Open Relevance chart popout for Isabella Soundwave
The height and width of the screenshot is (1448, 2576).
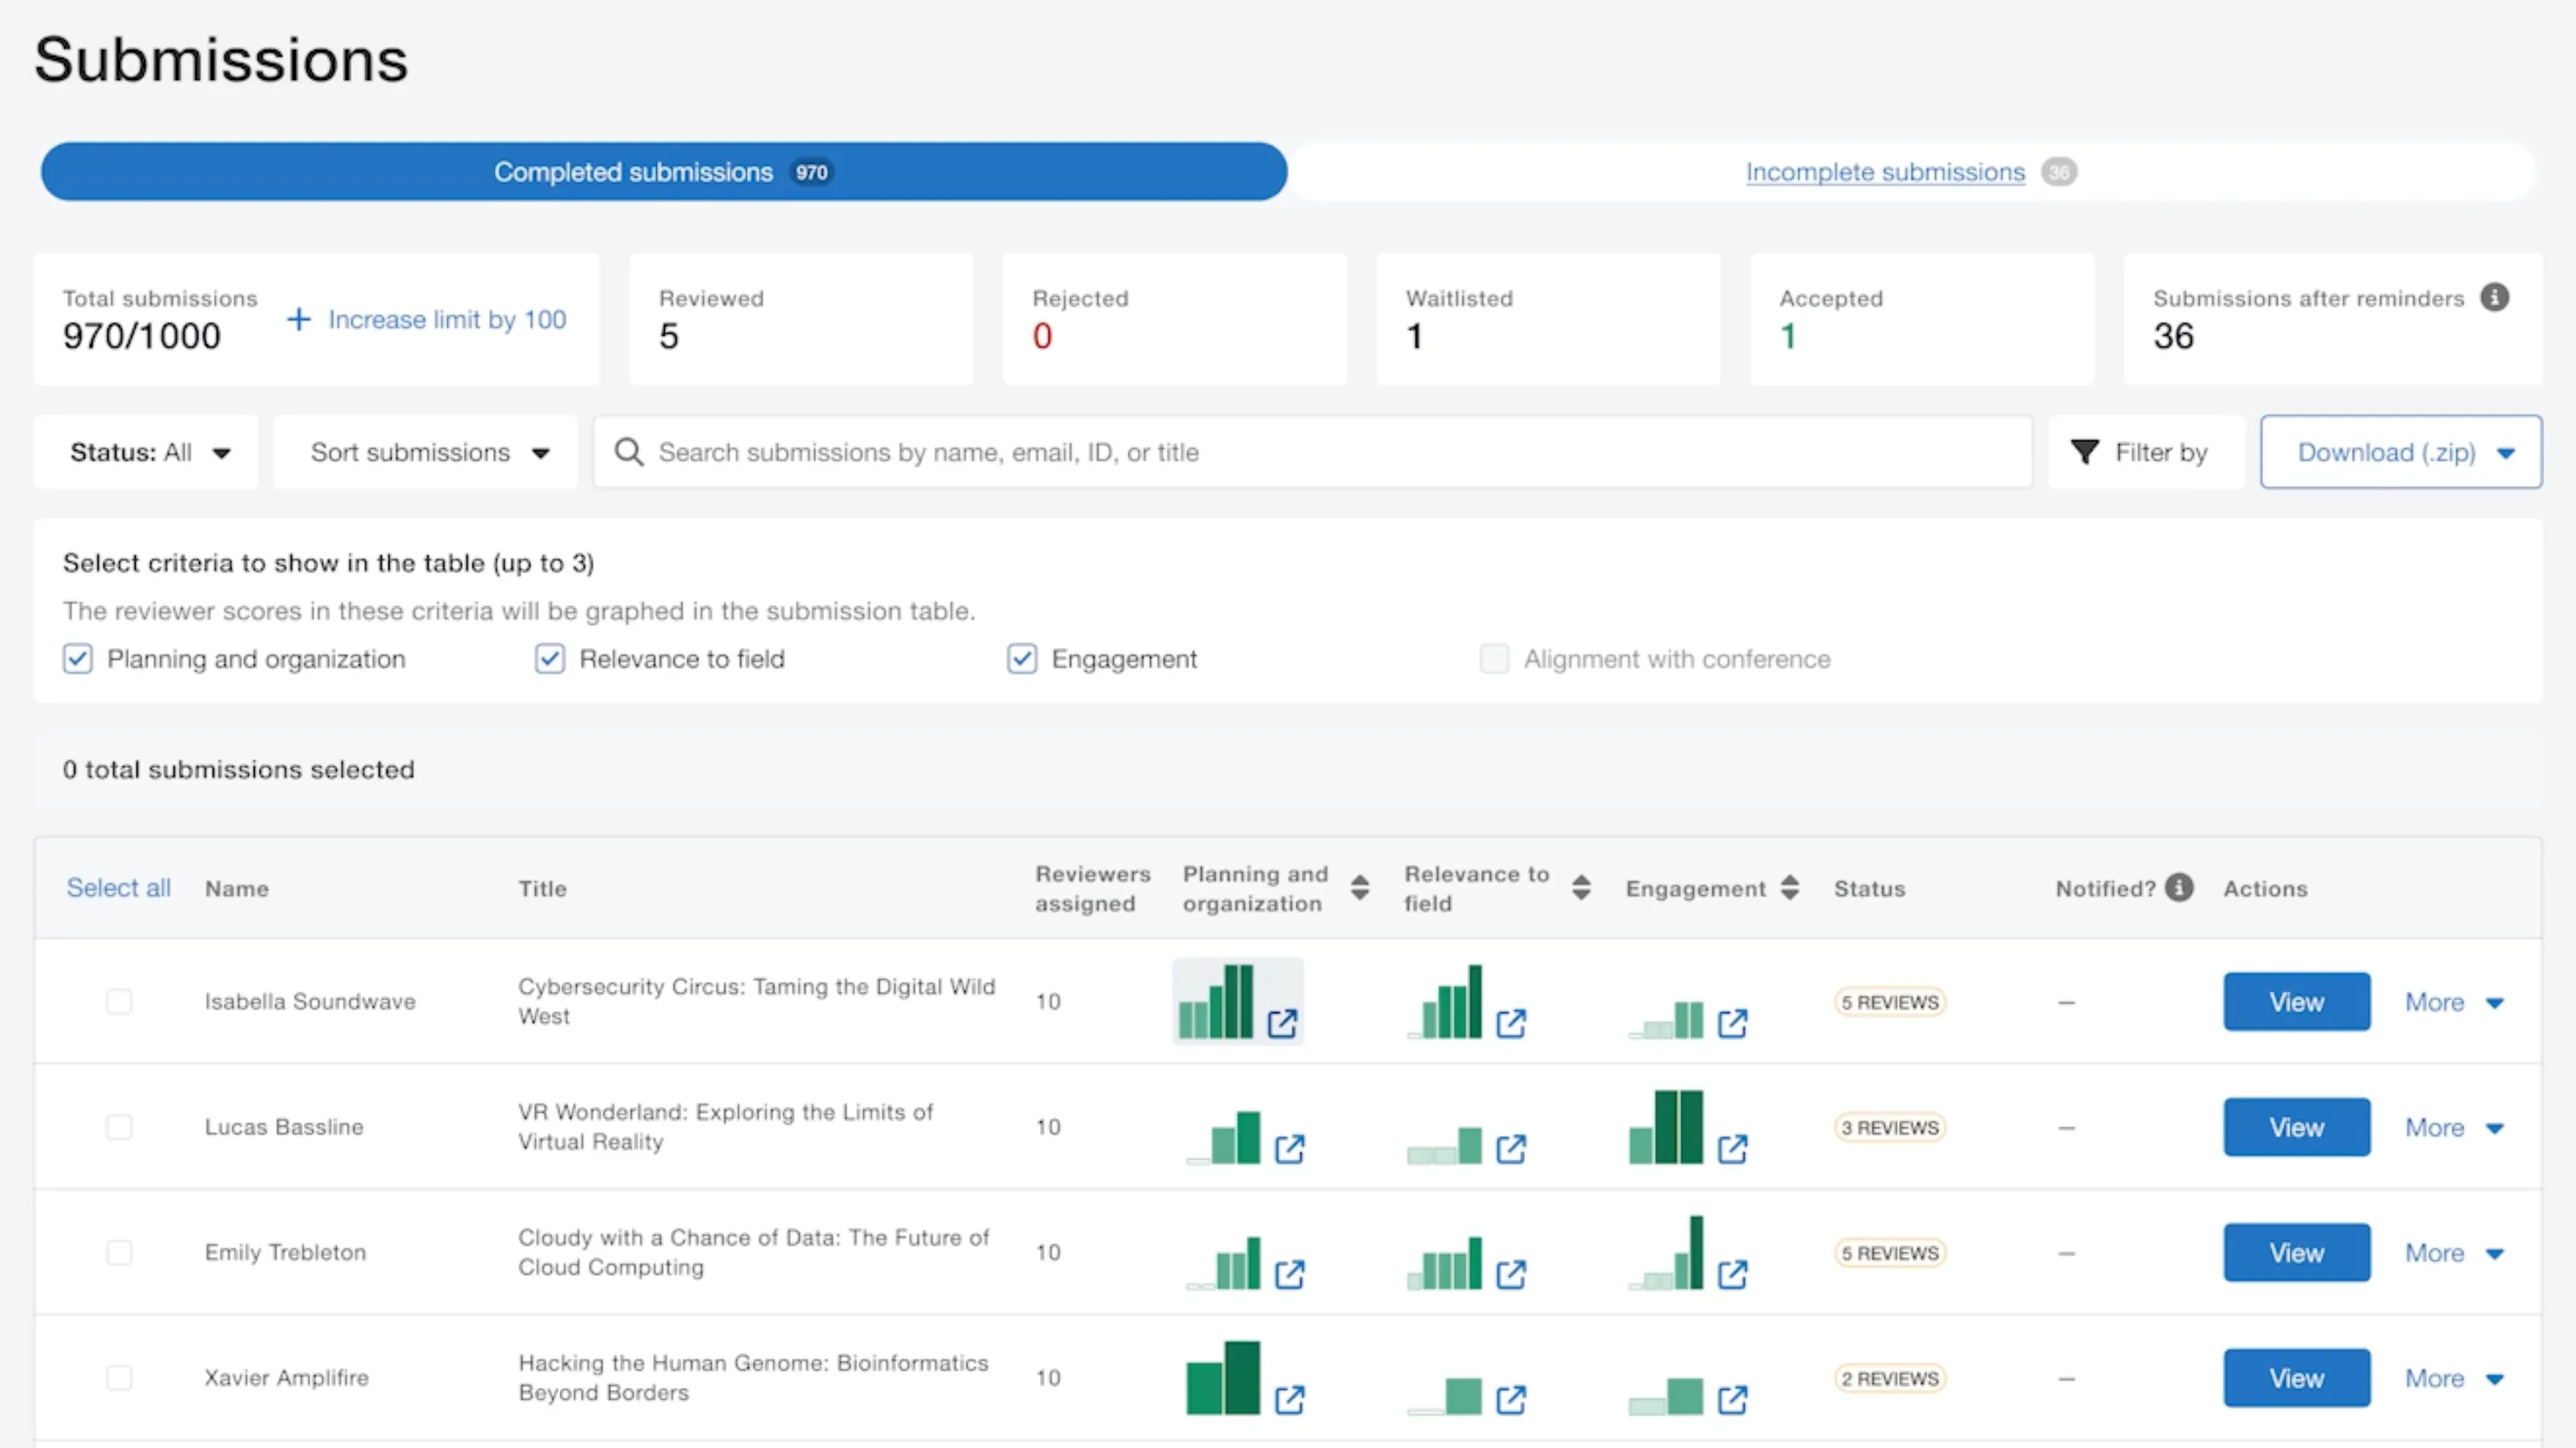(1511, 1023)
